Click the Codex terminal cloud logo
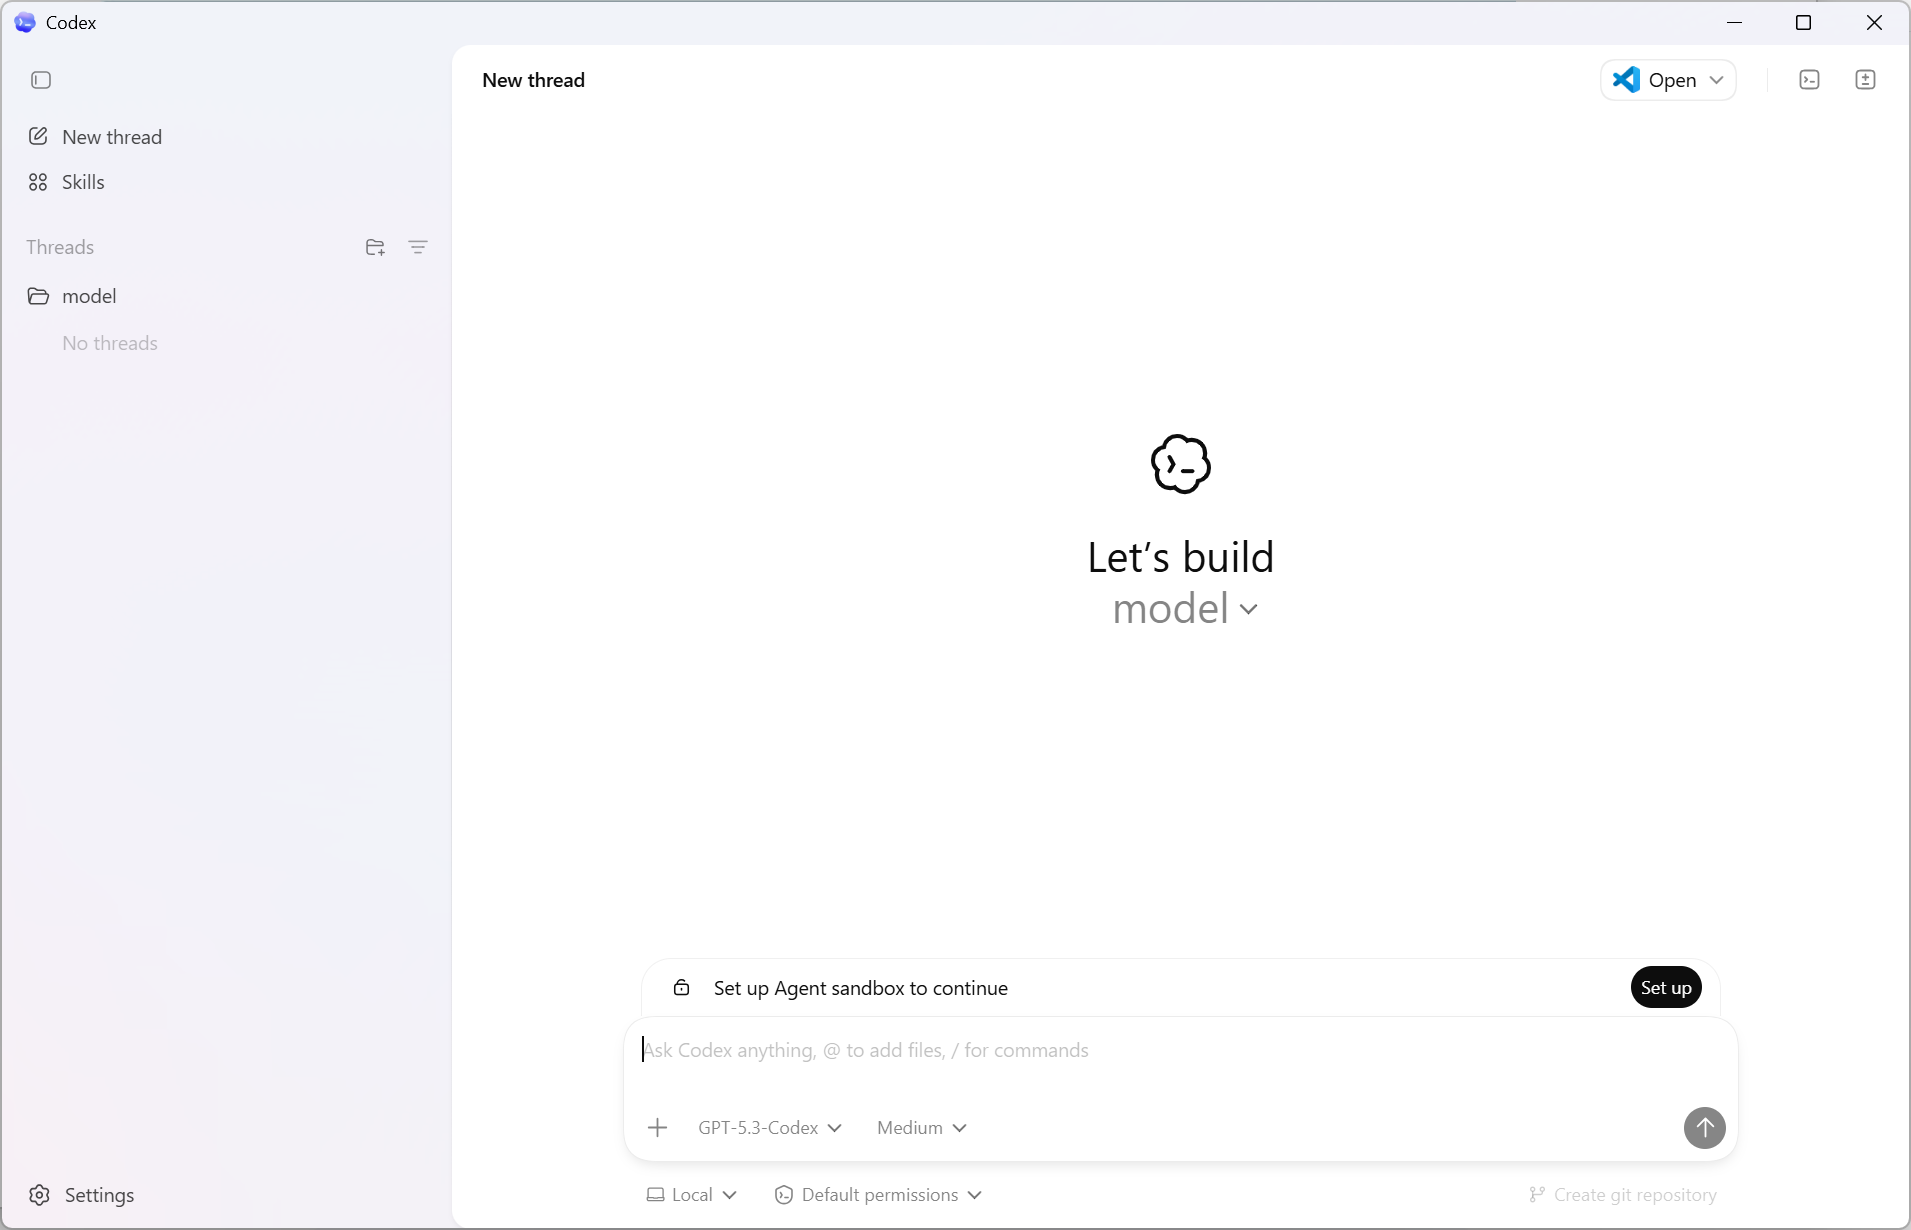The image size is (1911, 1230). 1181,464
